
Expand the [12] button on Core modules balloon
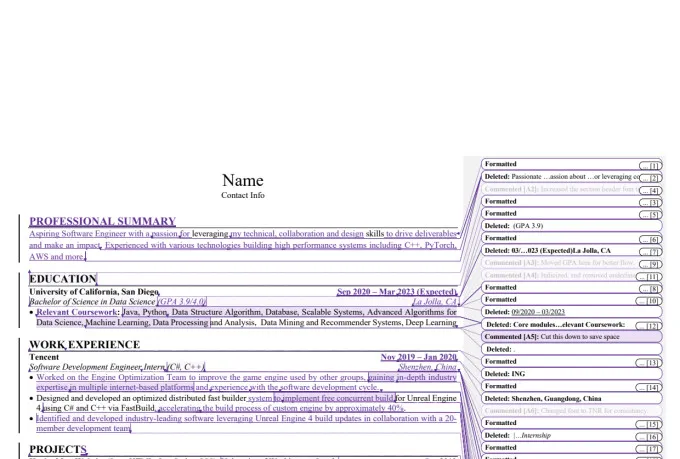click(649, 326)
